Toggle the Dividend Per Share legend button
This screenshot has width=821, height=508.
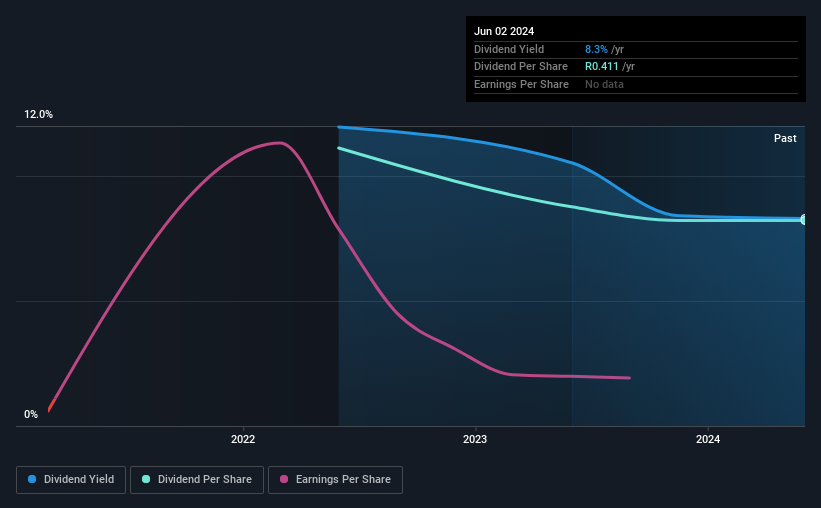[x=197, y=480]
